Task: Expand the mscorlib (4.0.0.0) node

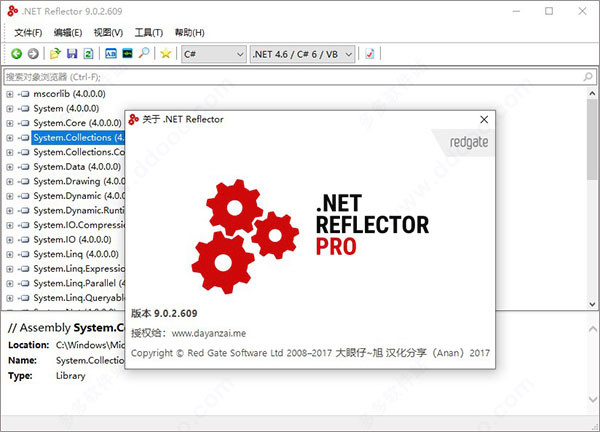Action: tap(10, 94)
